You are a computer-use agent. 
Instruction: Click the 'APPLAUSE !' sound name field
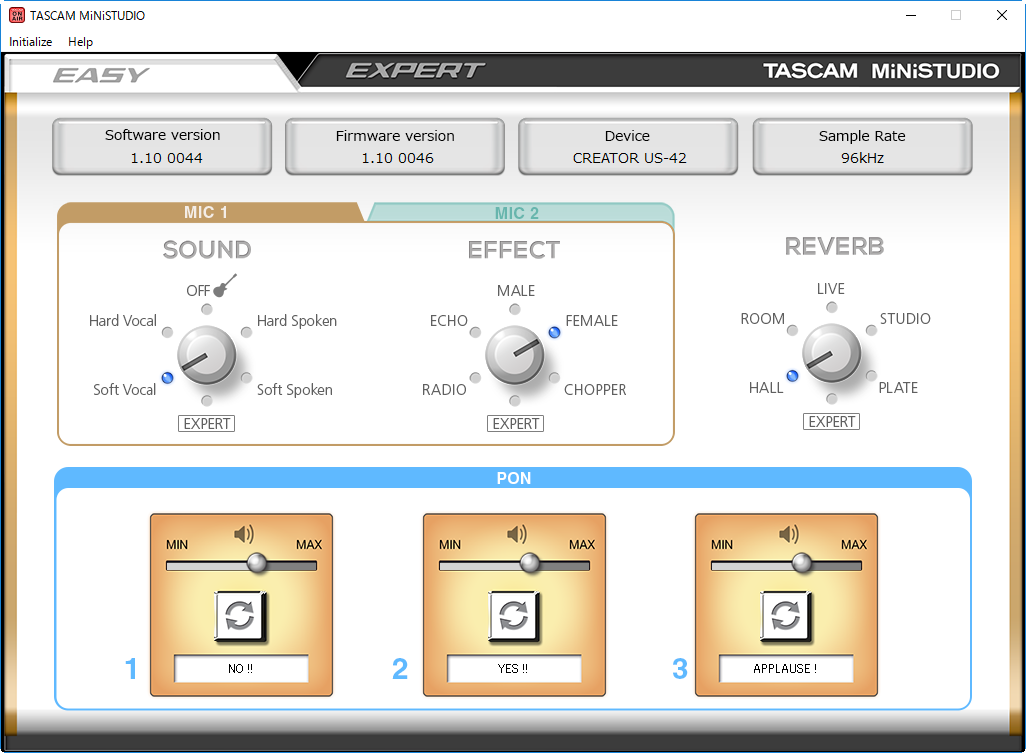coord(786,669)
